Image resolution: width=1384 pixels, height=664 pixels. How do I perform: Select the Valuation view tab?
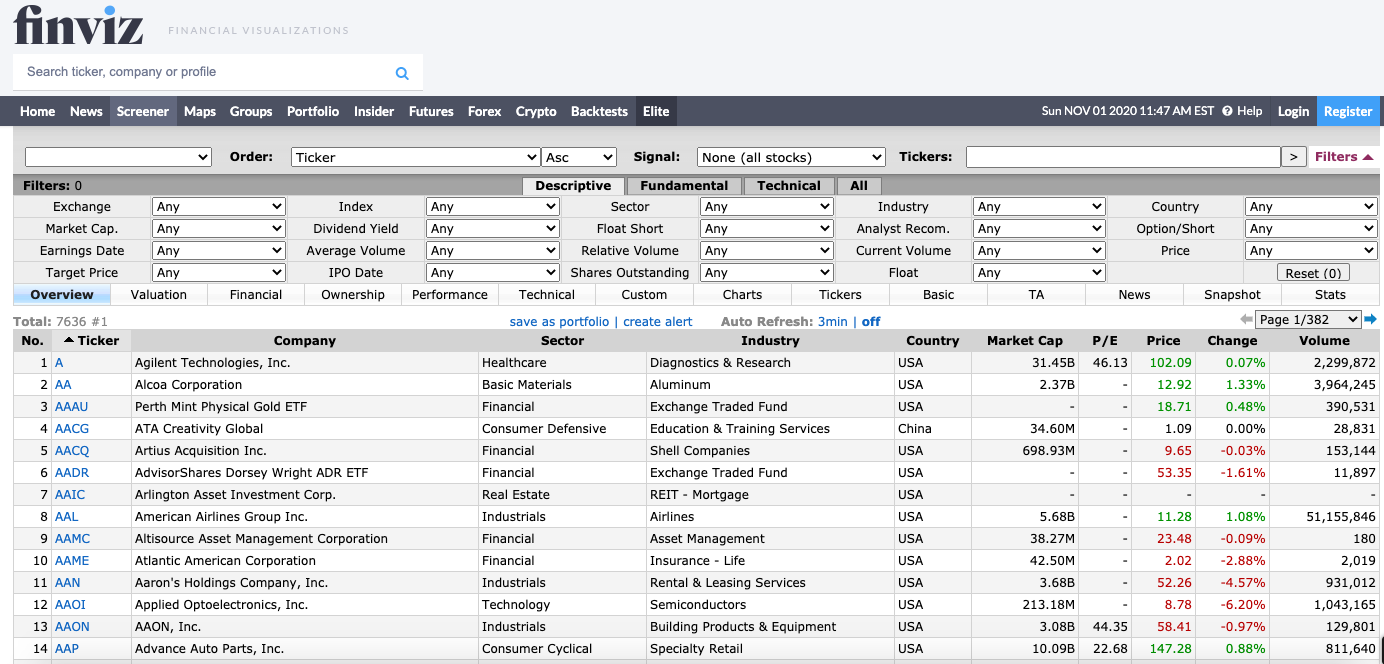click(159, 295)
